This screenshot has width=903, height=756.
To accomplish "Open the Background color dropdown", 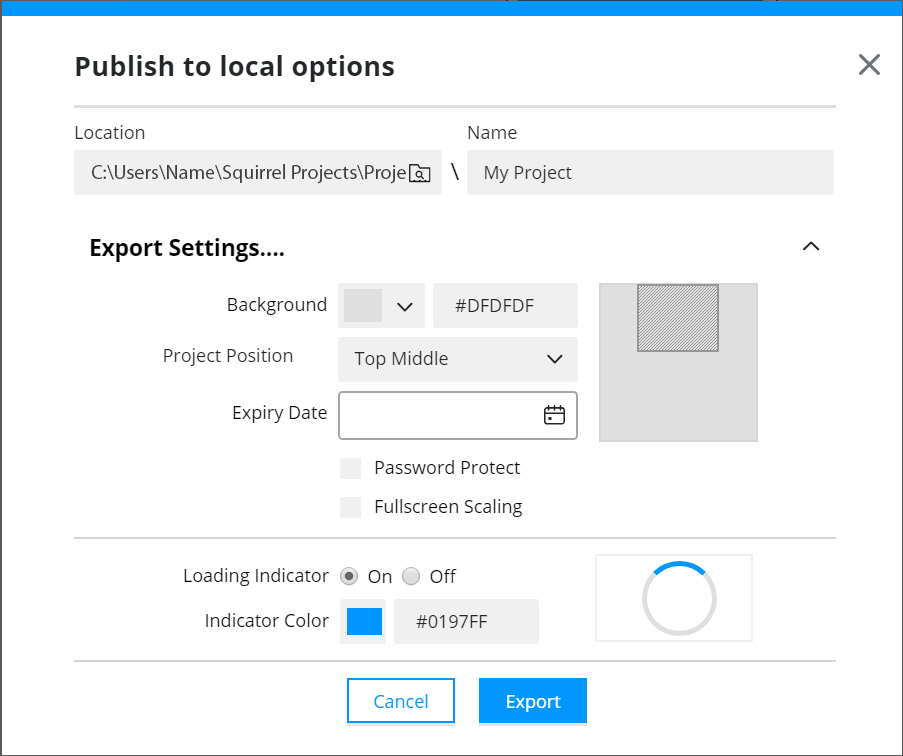I will pyautogui.click(x=405, y=306).
